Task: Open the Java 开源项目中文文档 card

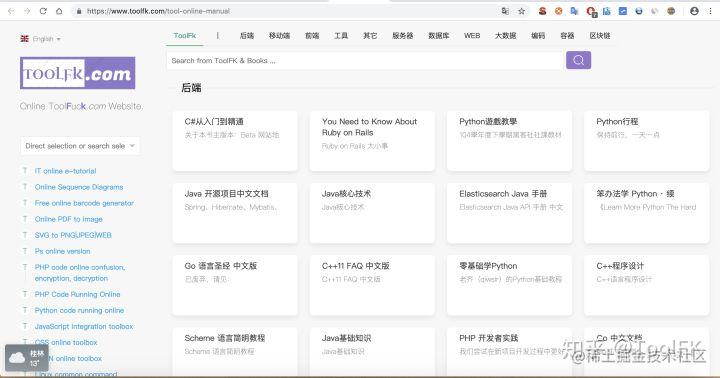Action: [235, 213]
